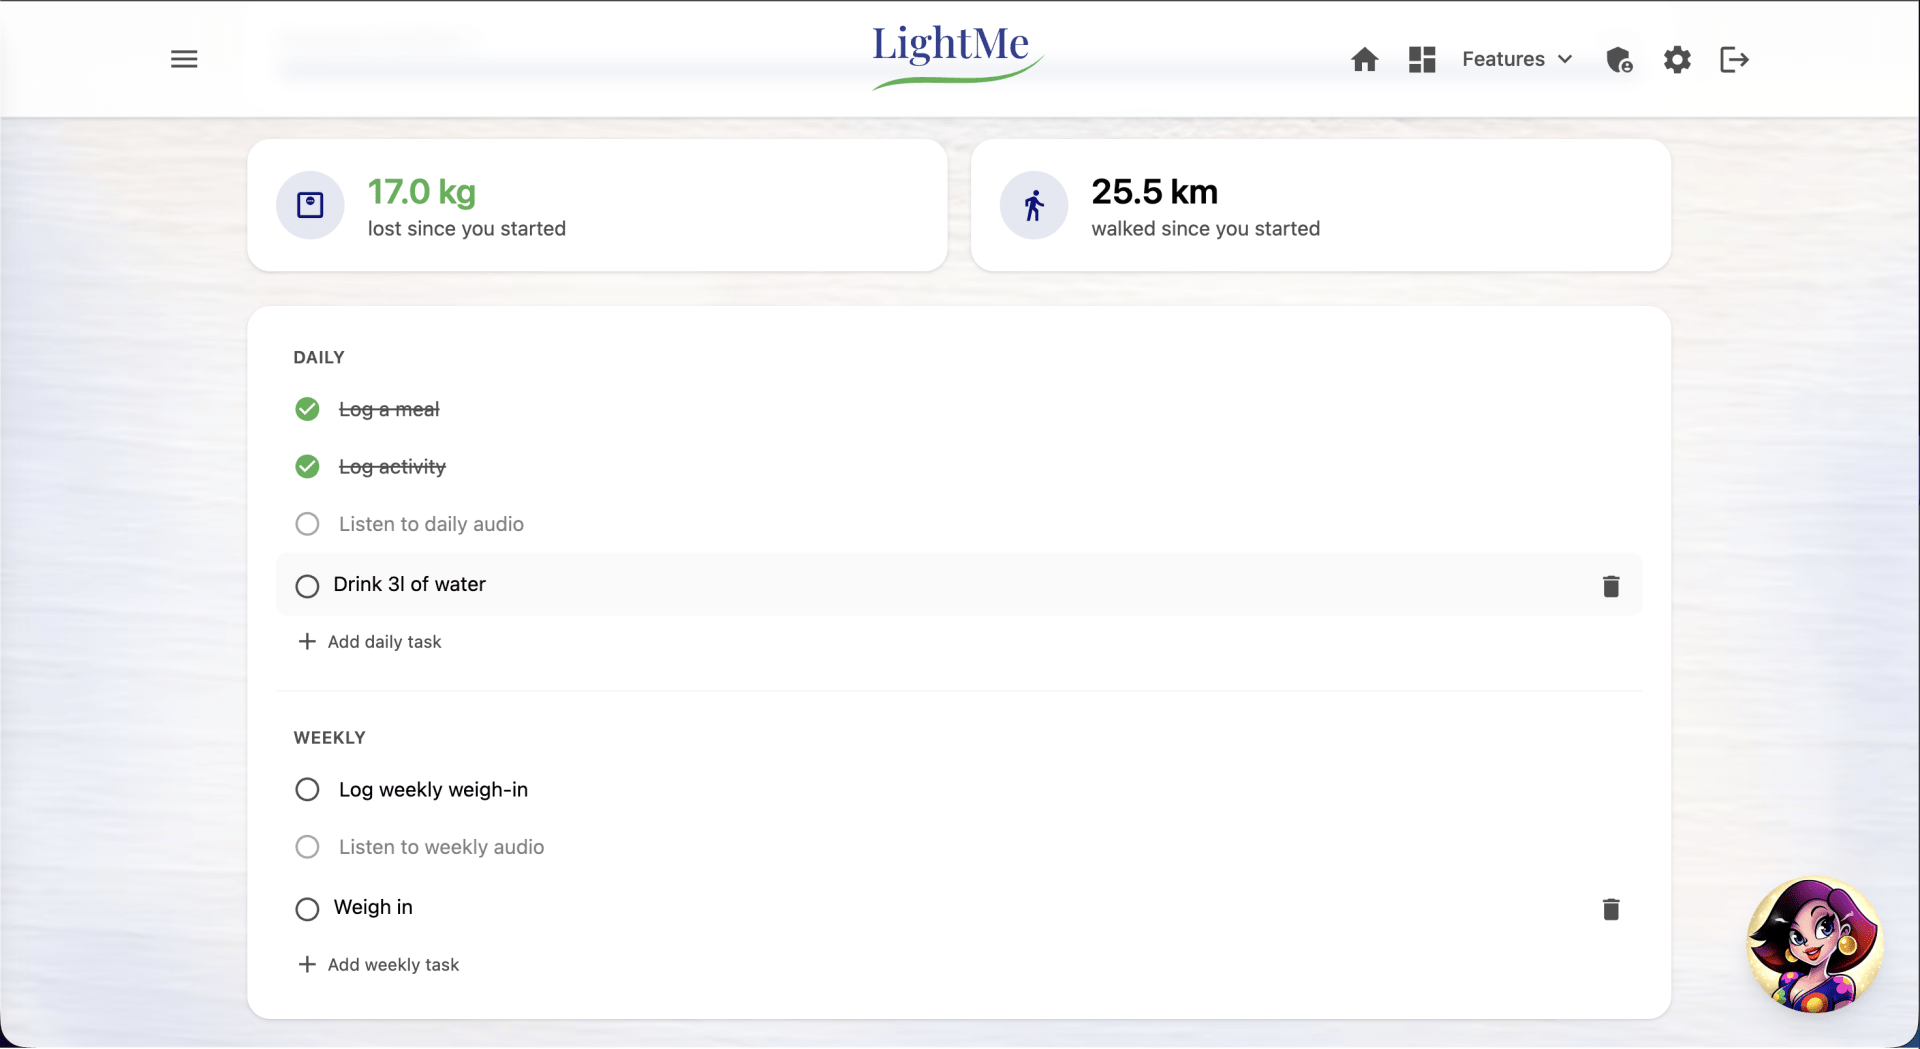Click the 'Log a meal' label
Image resolution: width=1920 pixels, height=1049 pixels.
coord(389,409)
